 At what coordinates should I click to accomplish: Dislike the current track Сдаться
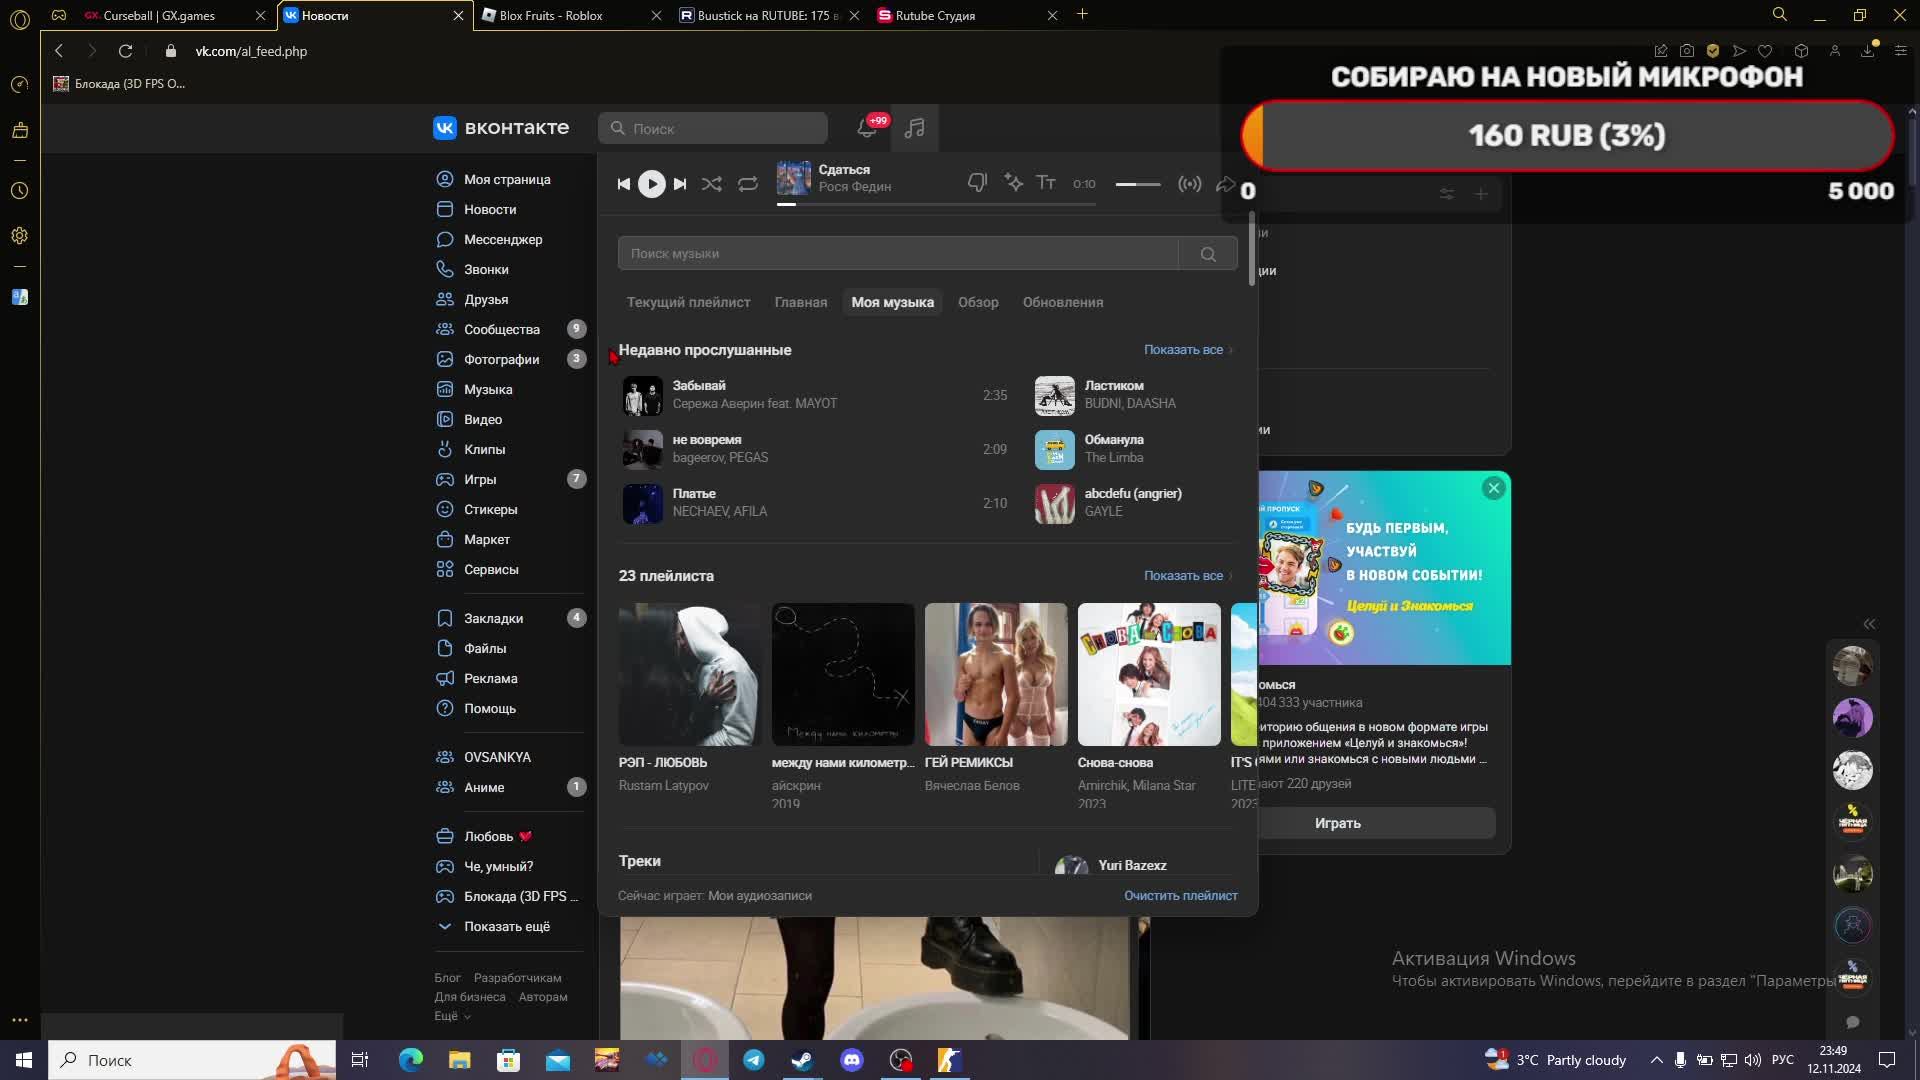pos(977,183)
